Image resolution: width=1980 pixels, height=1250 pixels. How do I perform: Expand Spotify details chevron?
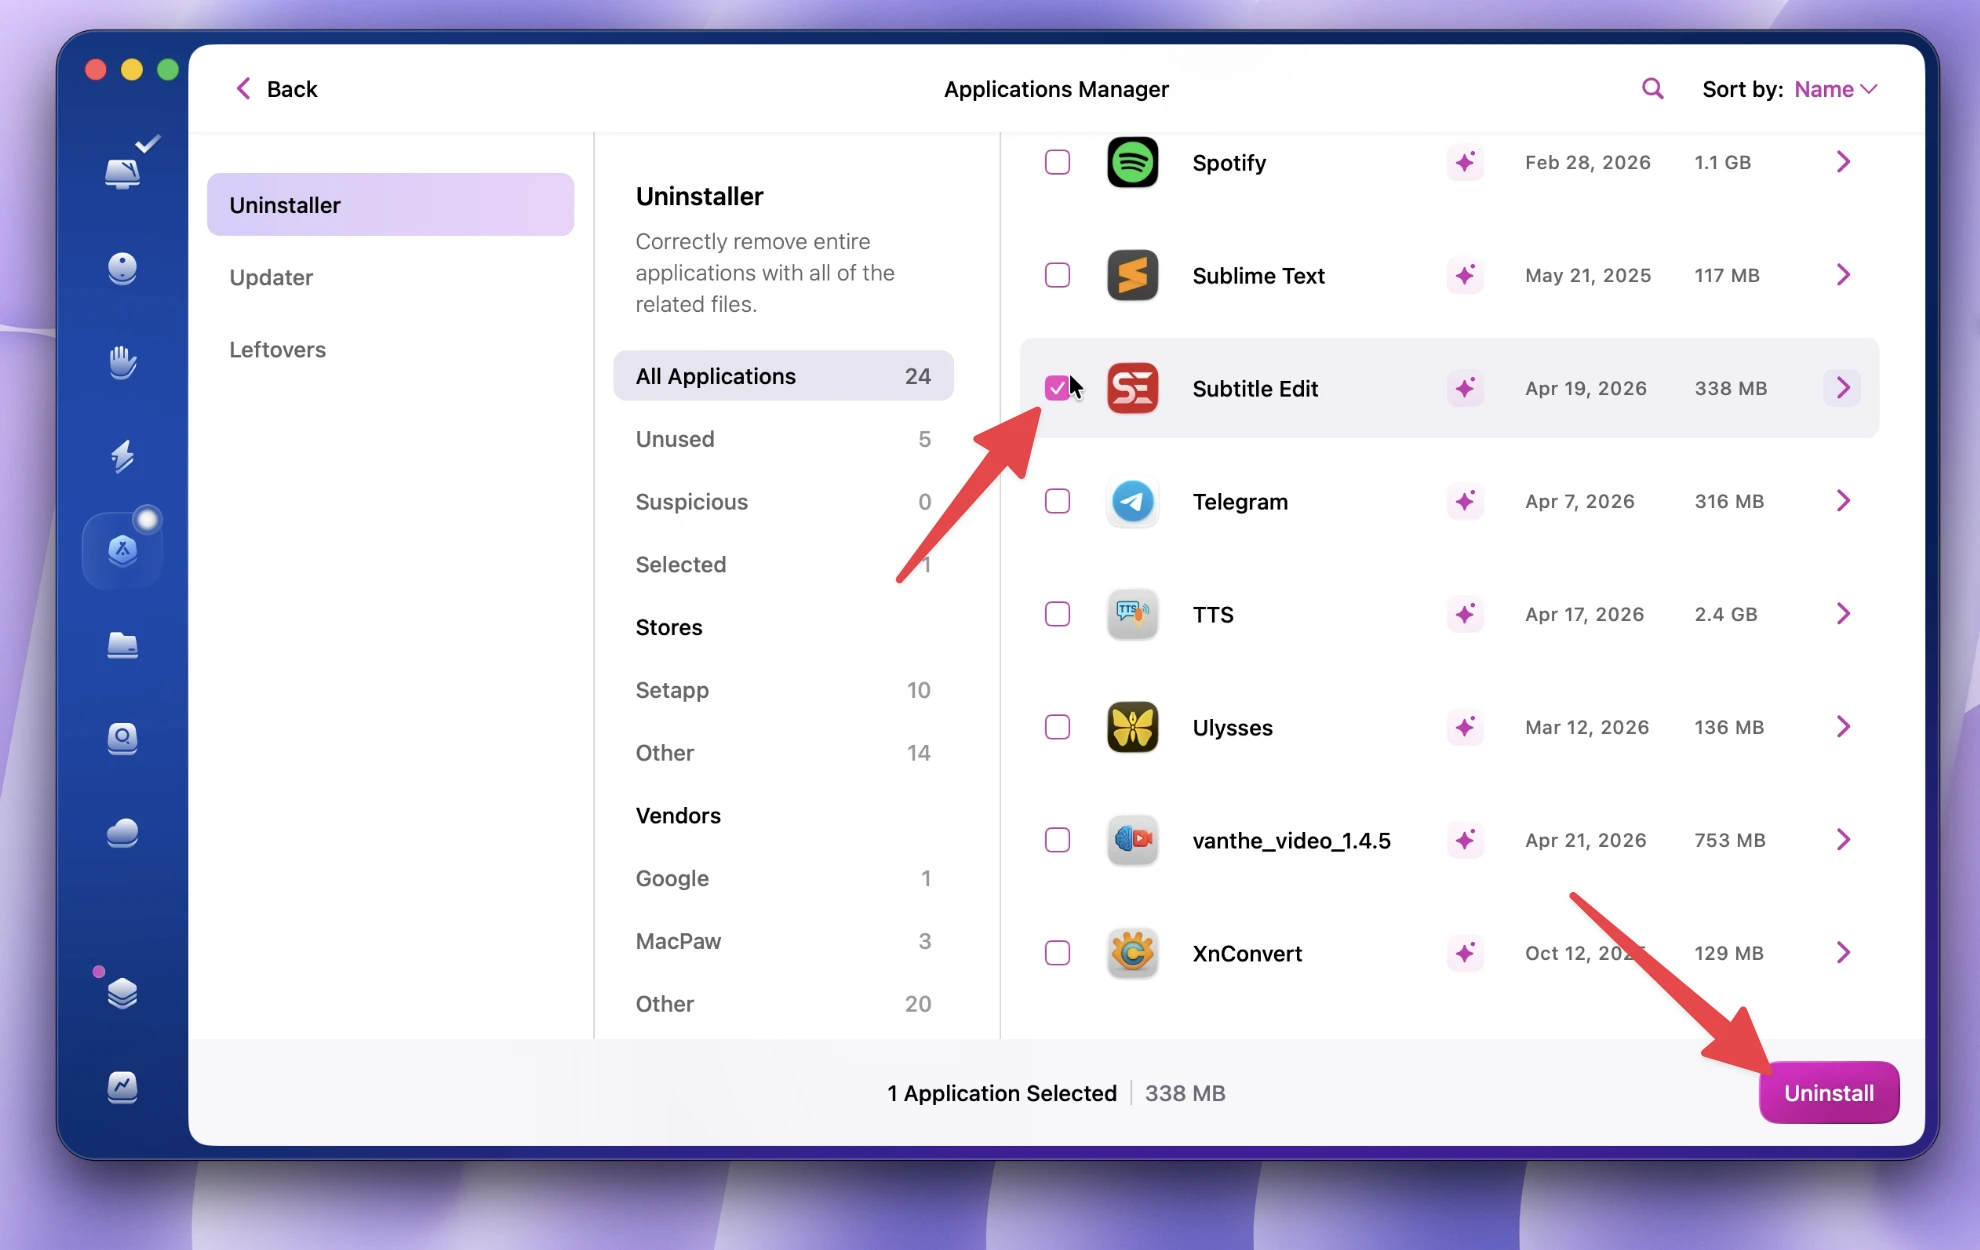click(1843, 162)
